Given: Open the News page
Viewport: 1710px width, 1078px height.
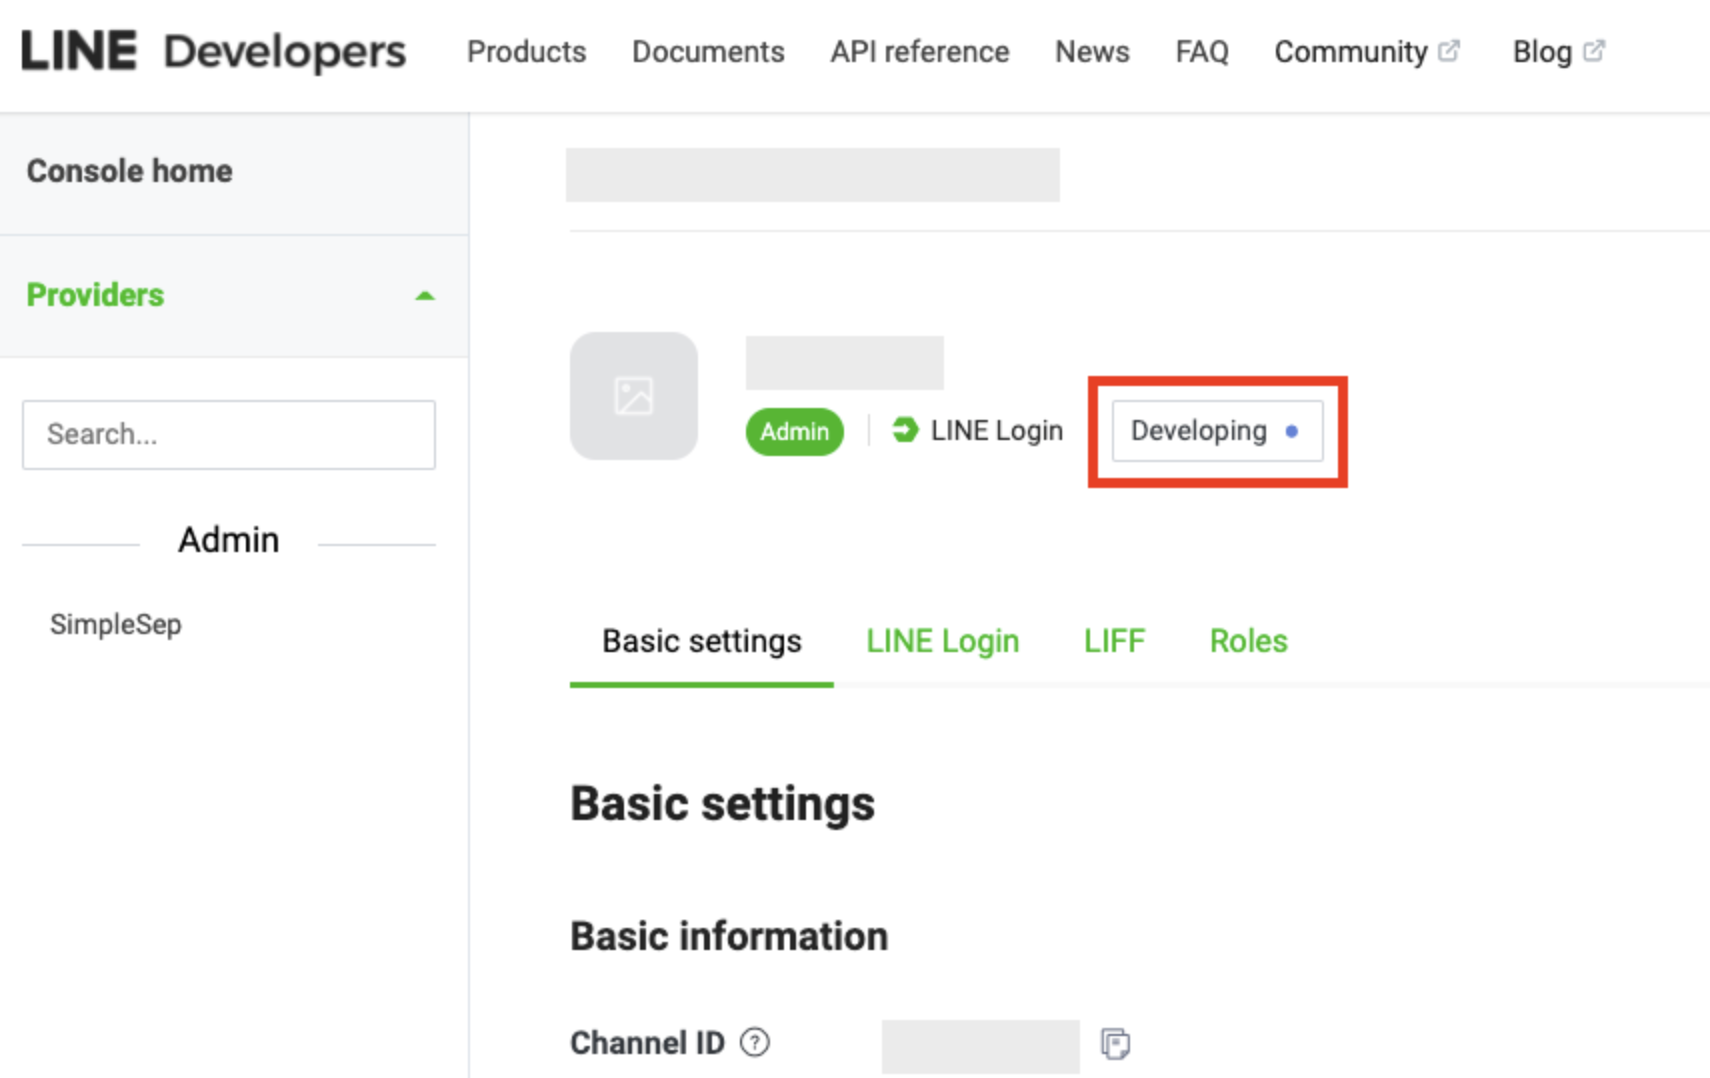Looking at the screenshot, I should [x=1092, y=52].
